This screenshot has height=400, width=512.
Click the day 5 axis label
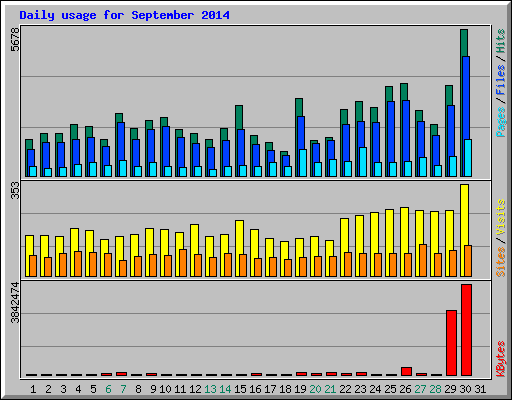coord(93,389)
